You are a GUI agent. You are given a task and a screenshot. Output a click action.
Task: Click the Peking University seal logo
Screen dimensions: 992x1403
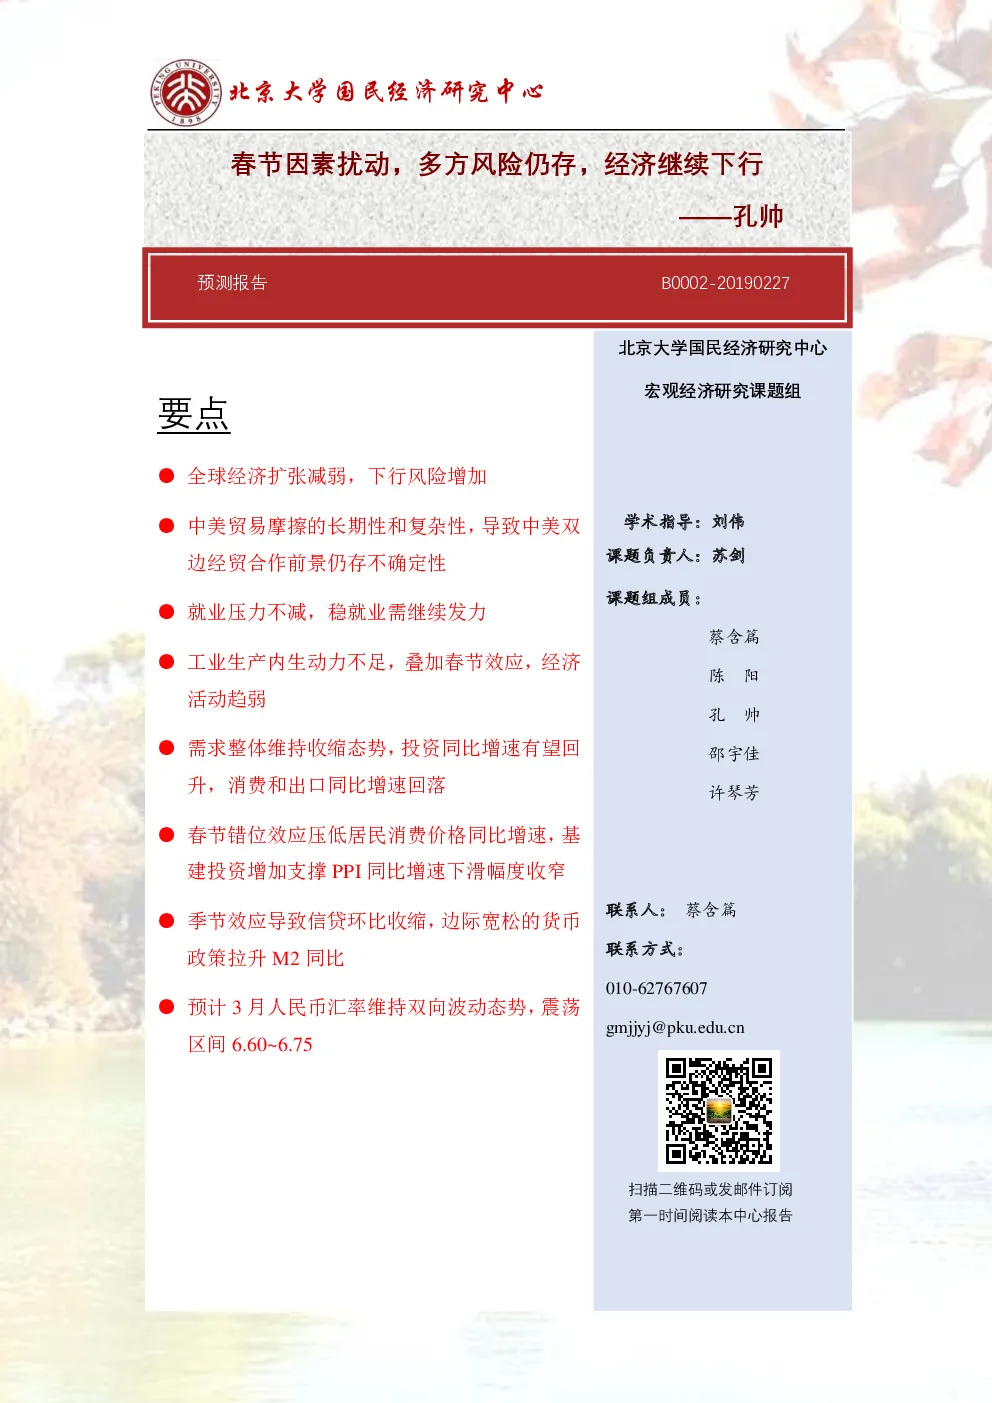point(186,92)
